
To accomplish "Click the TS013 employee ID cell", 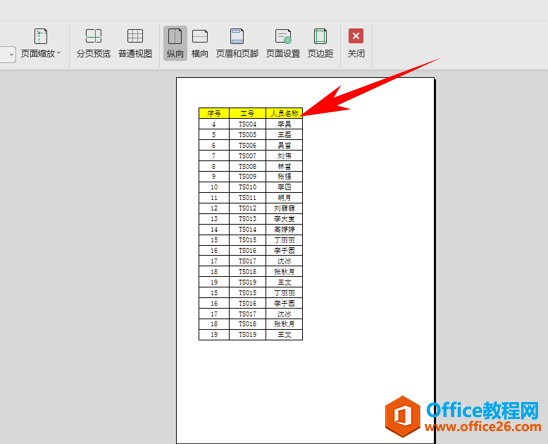I will 247,219.
